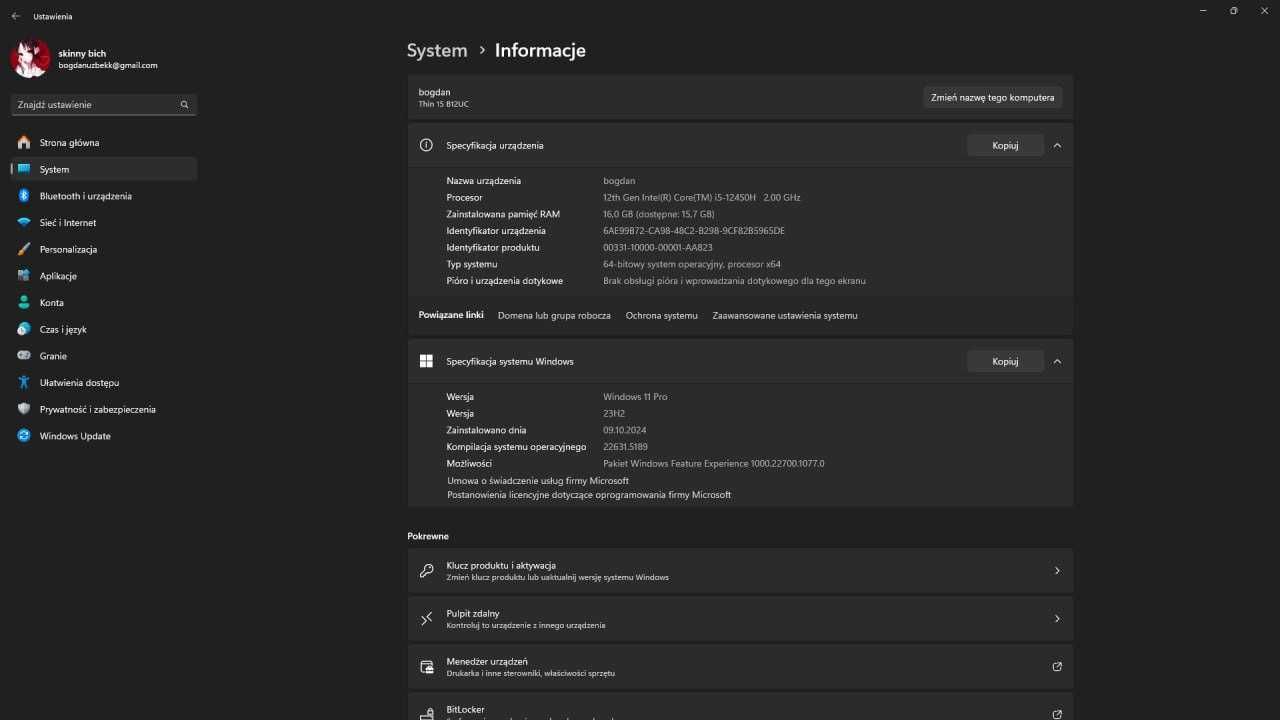Click the install date 09.10.2024
Screen dimensions: 1280x720
[x=625, y=430]
